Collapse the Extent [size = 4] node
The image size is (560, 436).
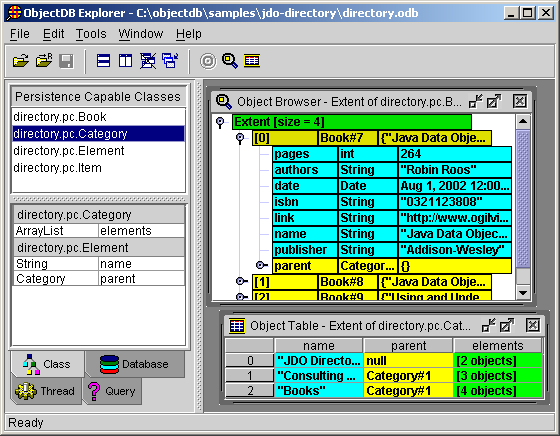[220, 122]
